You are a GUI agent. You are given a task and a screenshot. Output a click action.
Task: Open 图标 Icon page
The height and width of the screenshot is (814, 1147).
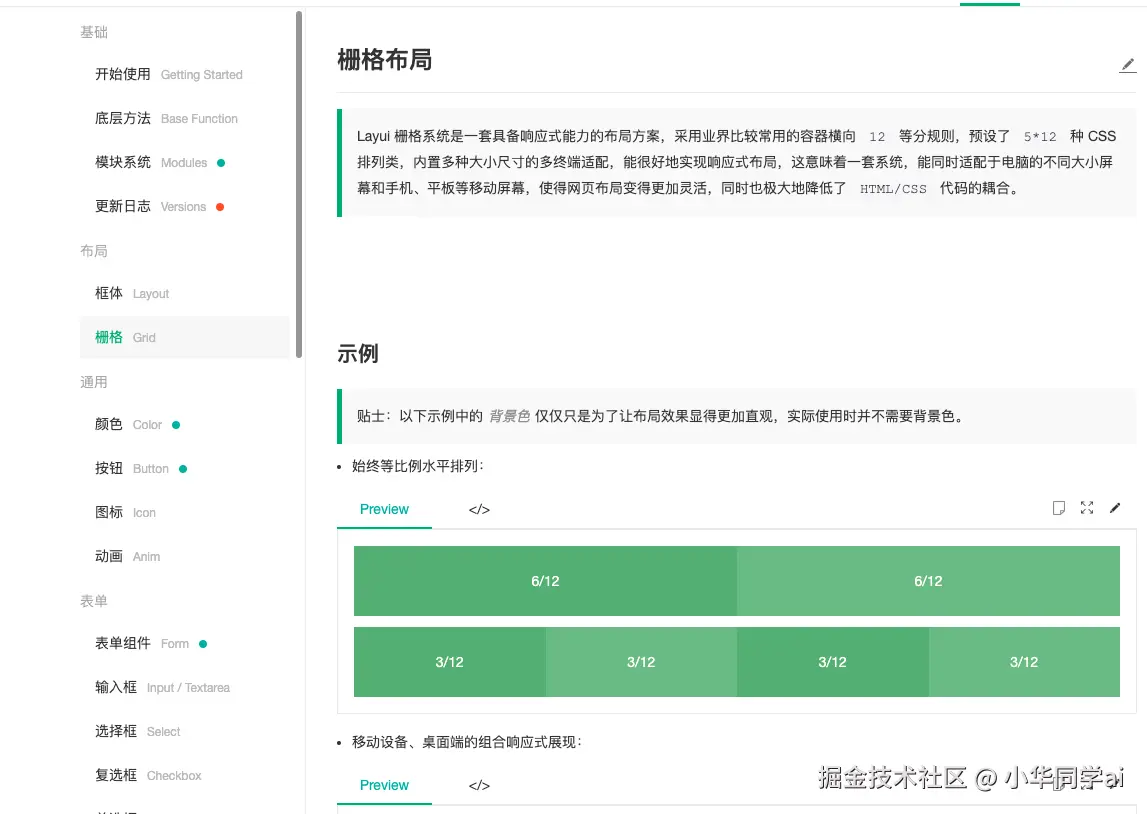click(125, 513)
